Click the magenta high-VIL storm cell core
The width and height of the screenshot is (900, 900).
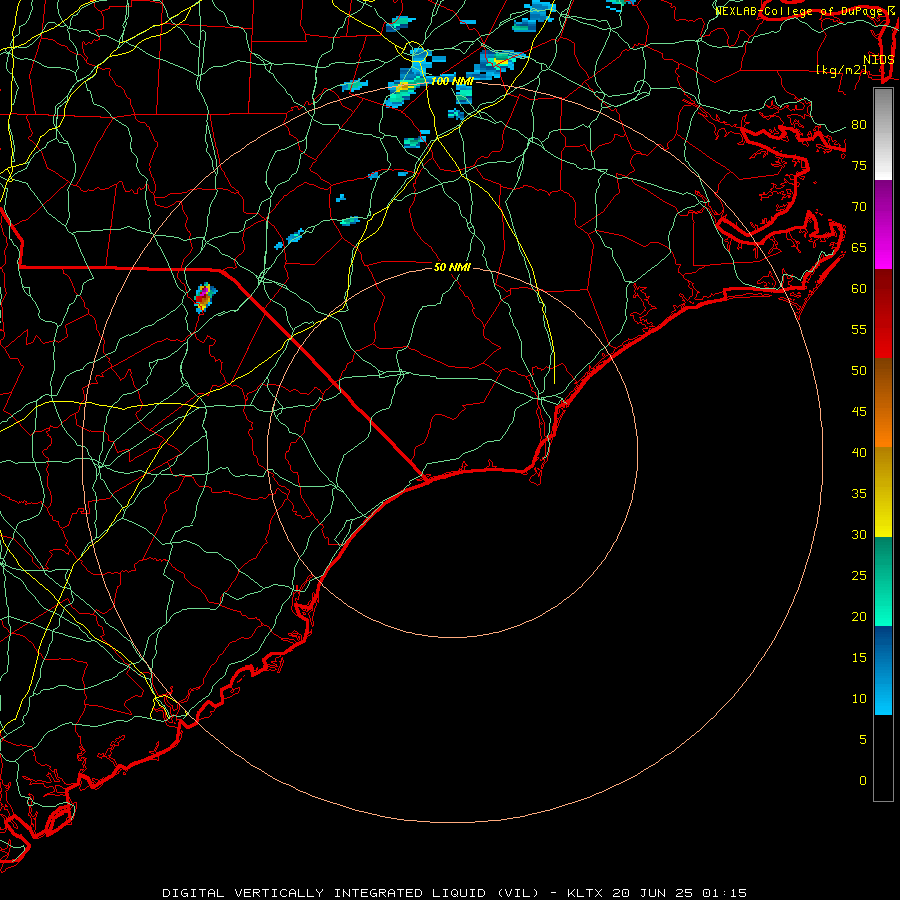pyautogui.click(x=203, y=291)
